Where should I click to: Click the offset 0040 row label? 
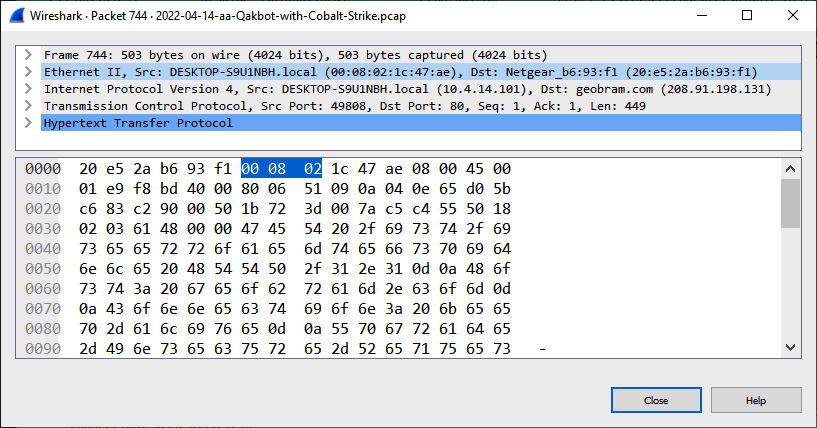coord(43,249)
